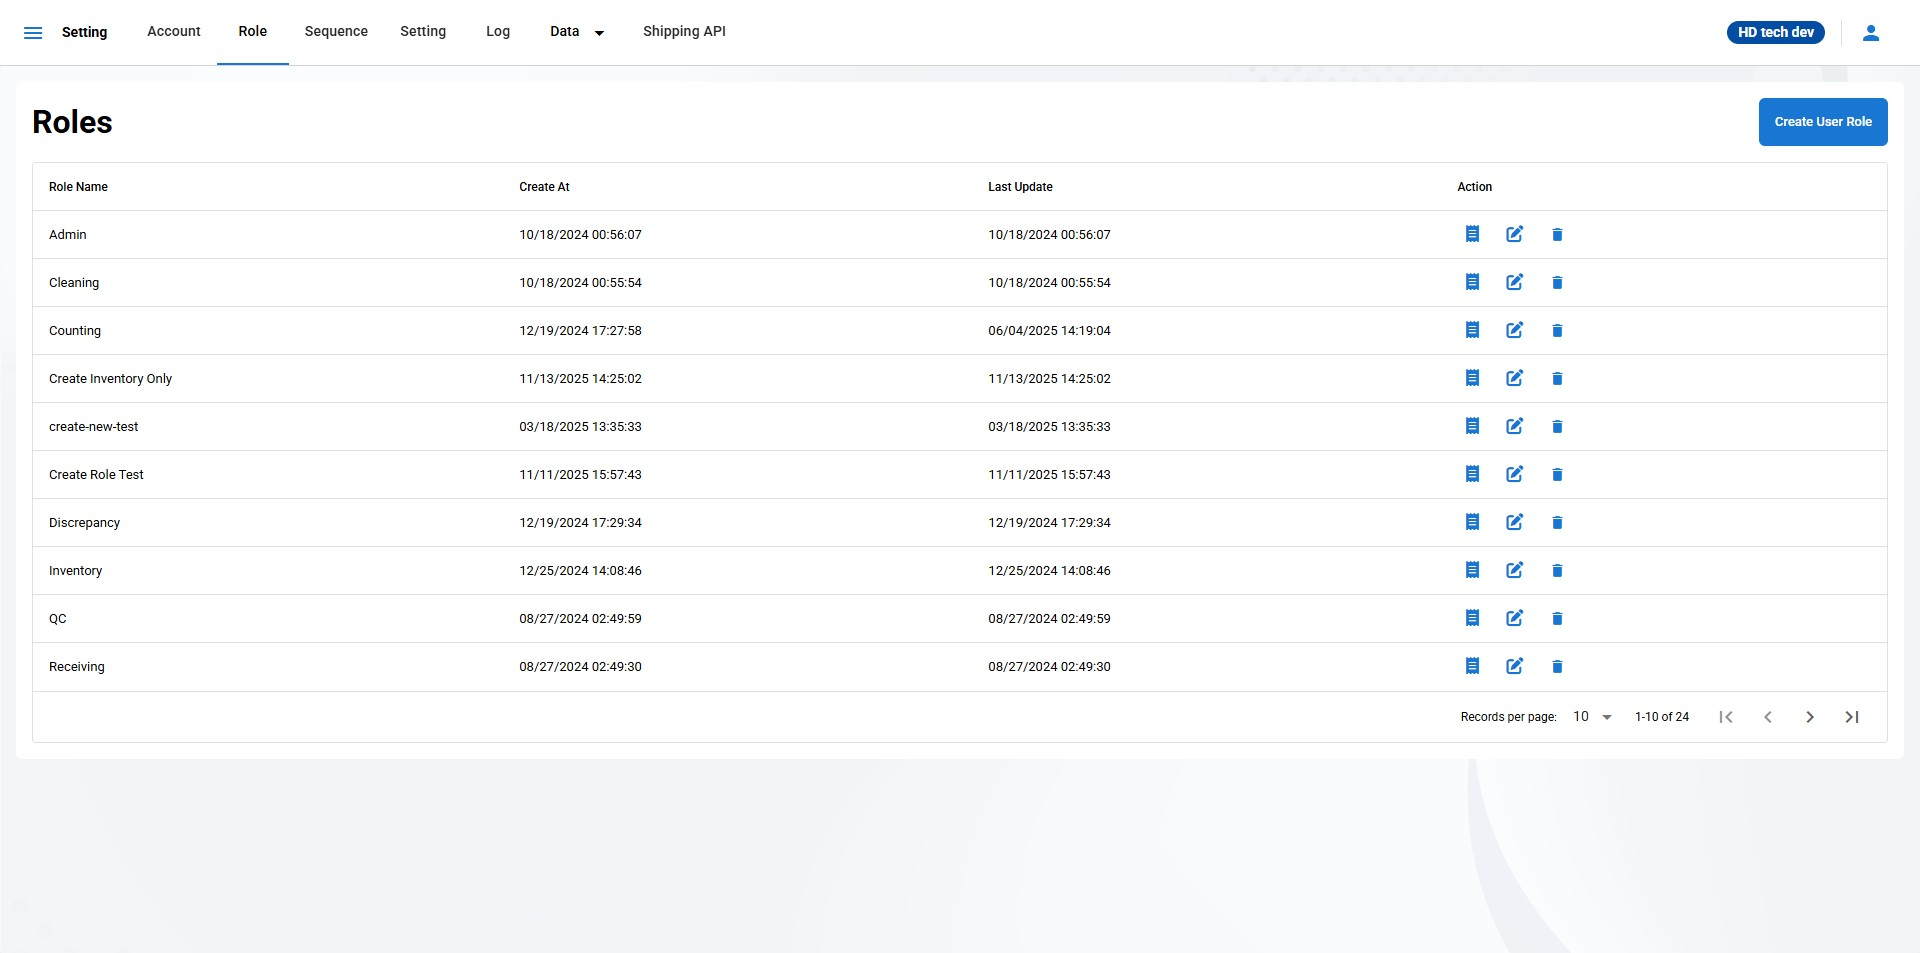
Task: Switch to the Account tab
Action: [x=174, y=32]
